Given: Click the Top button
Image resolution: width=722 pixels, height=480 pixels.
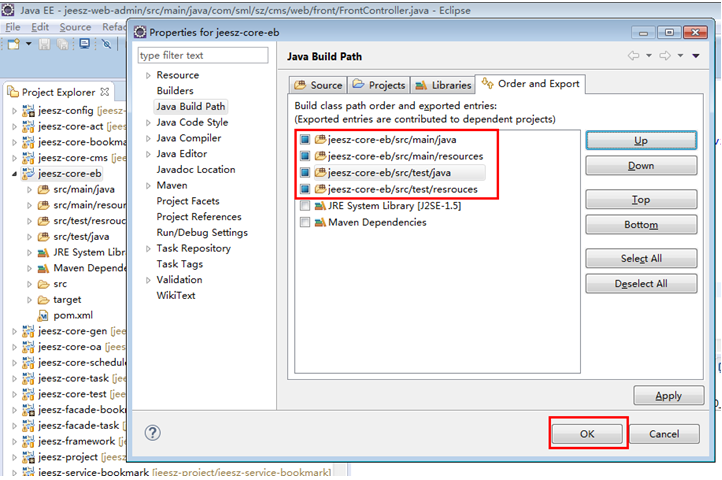Looking at the screenshot, I should coord(641,199).
